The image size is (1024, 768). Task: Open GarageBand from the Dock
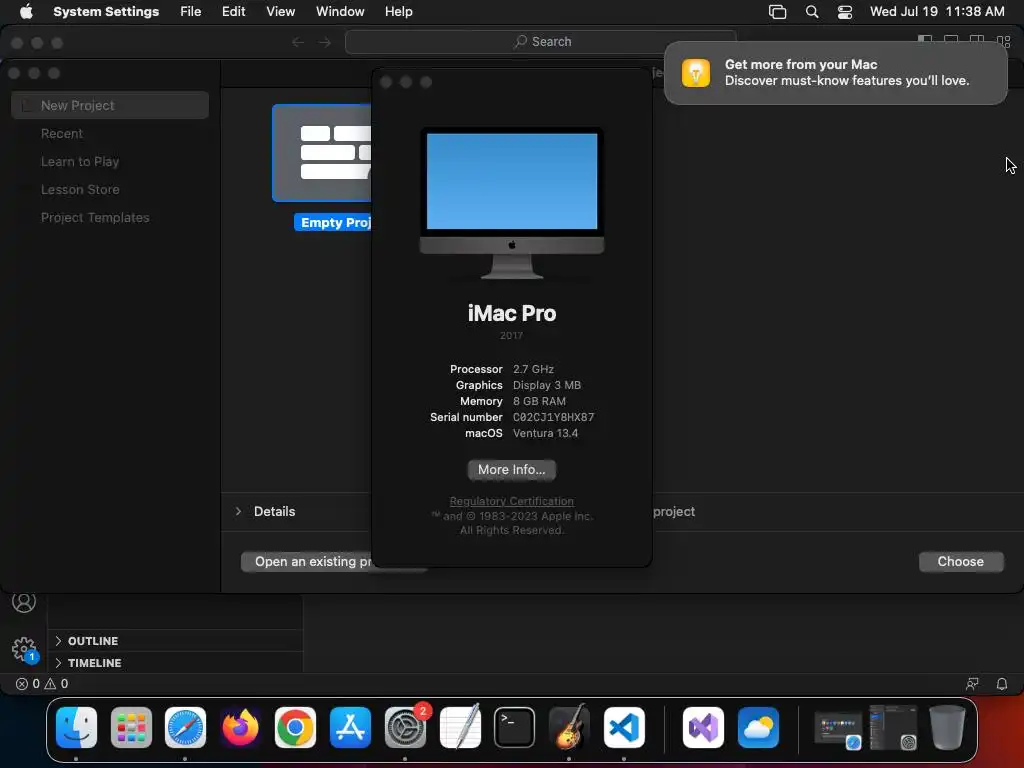tap(569, 728)
